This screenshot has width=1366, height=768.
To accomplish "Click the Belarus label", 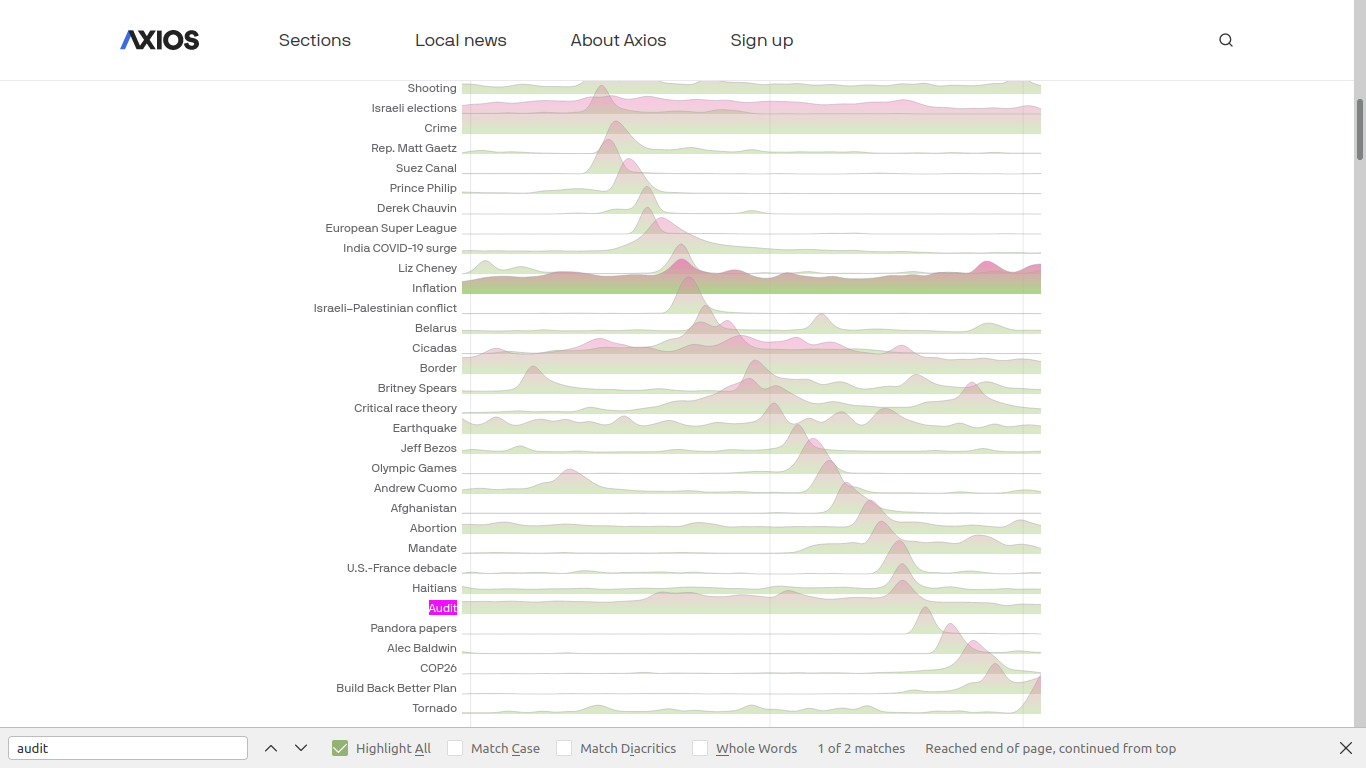I will 436,328.
